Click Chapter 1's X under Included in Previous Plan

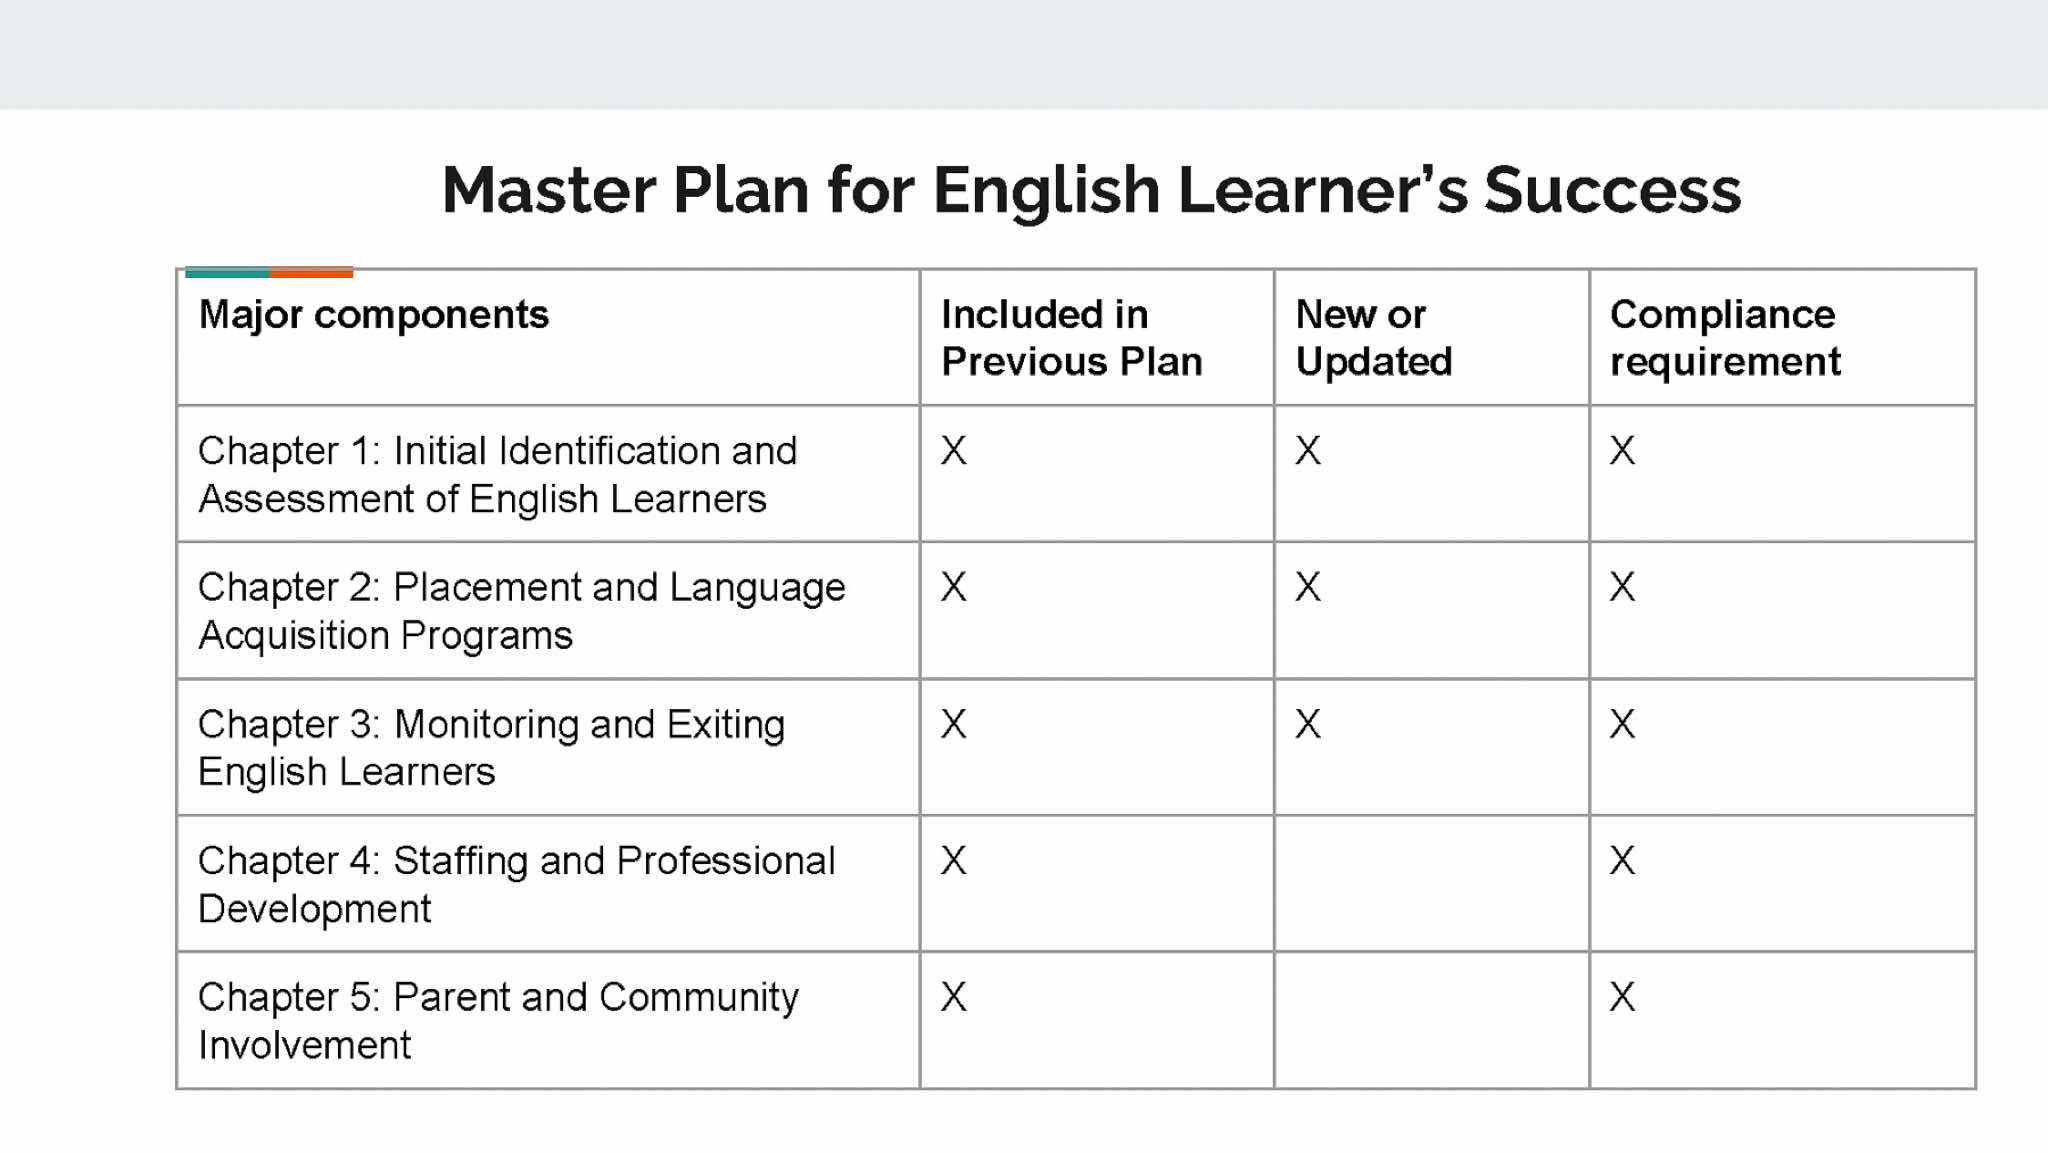point(954,451)
